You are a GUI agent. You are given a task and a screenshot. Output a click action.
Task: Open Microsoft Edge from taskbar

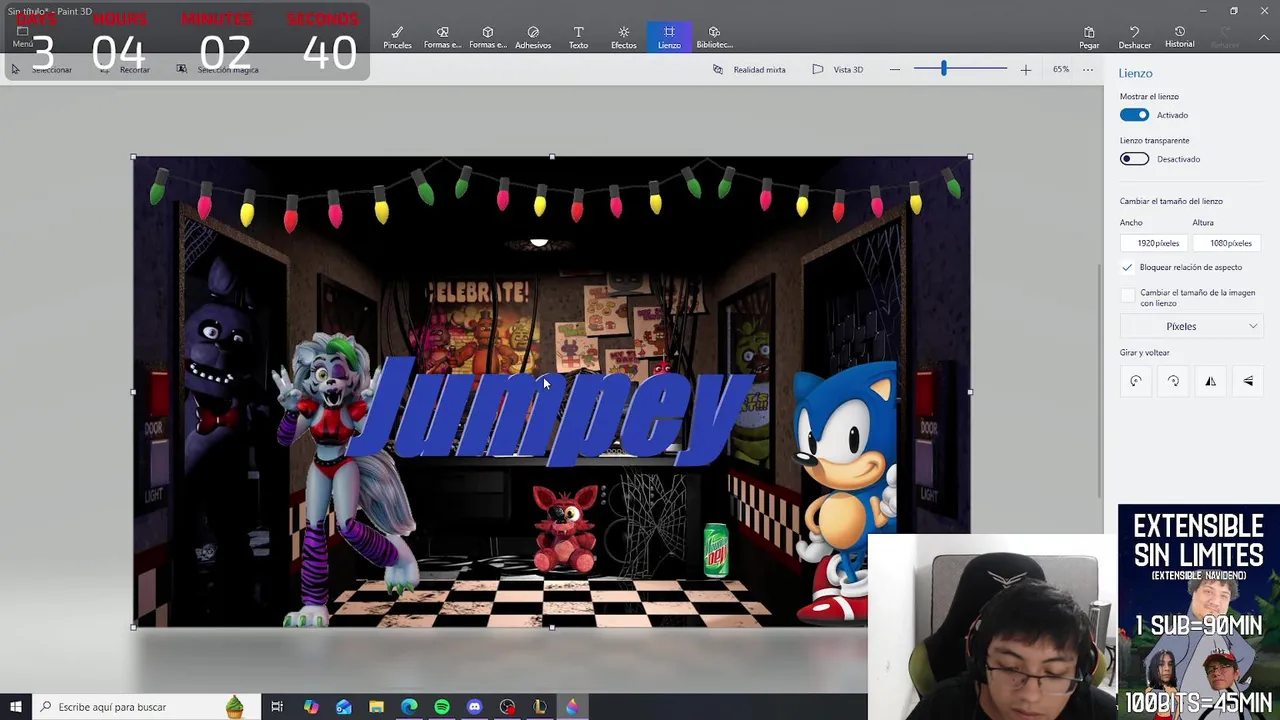[409, 707]
